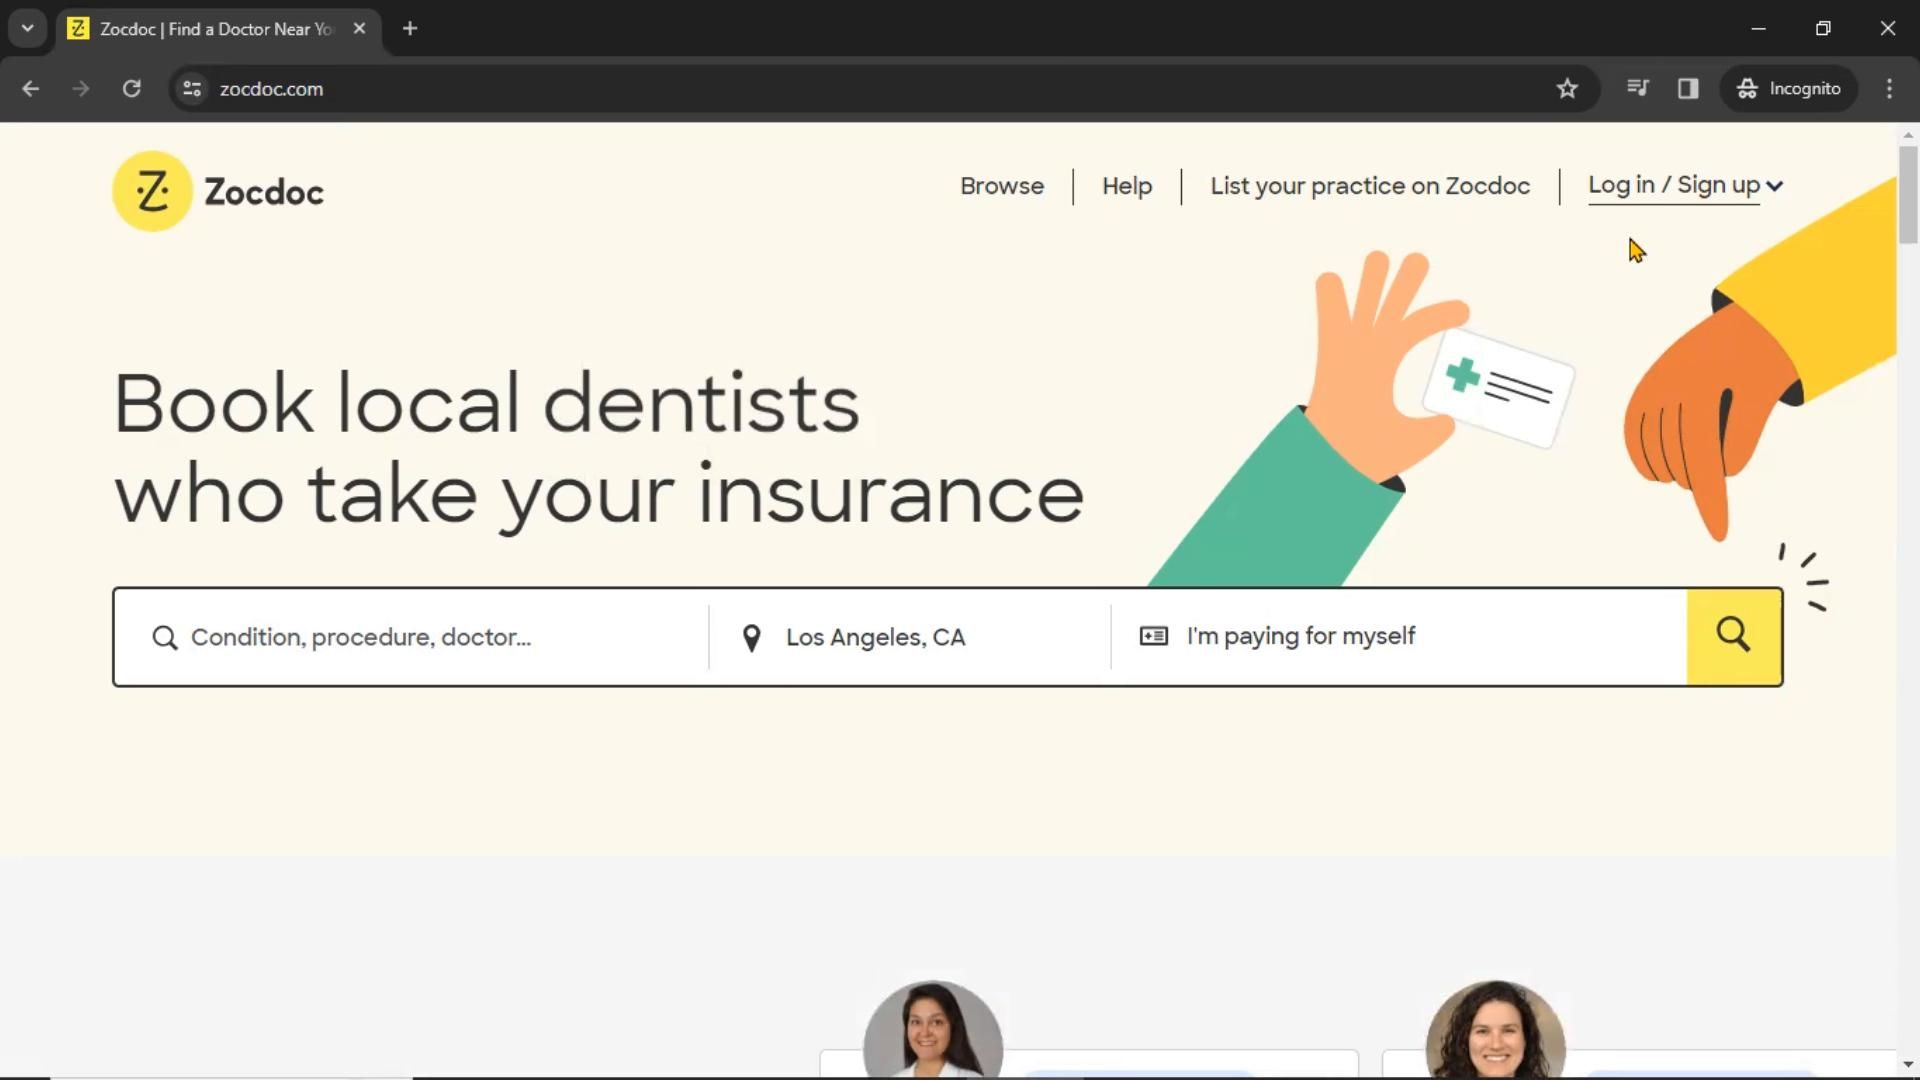Click the search magnifier icon

1734,637
